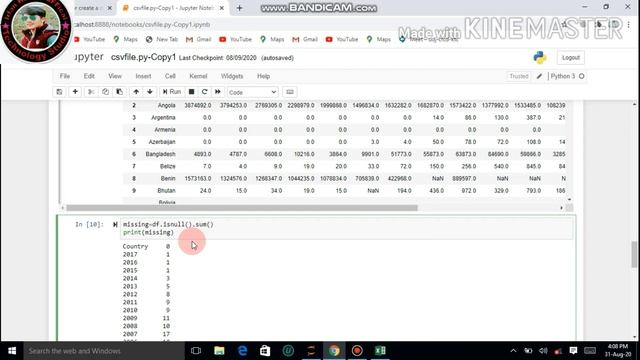Click the '2009' row in output
640x360 pixels.
tap(146, 318)
